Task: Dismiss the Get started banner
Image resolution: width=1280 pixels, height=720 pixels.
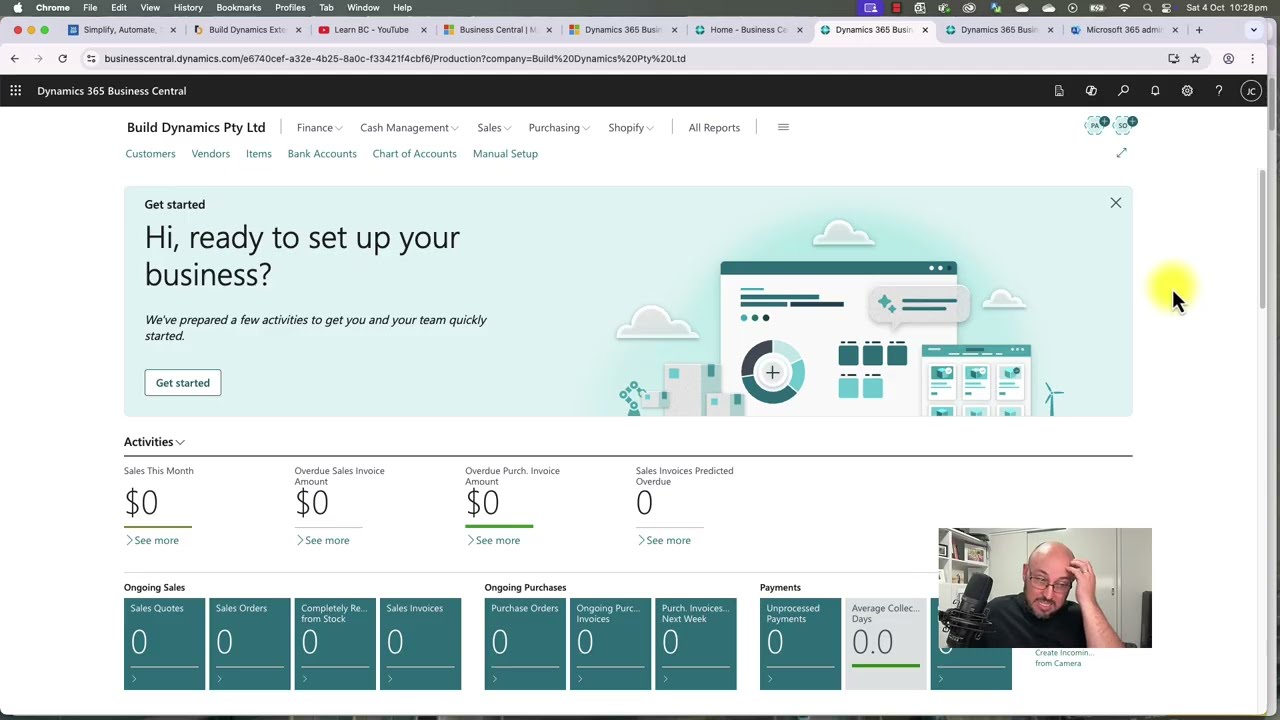Action: tap(1116, 203)
